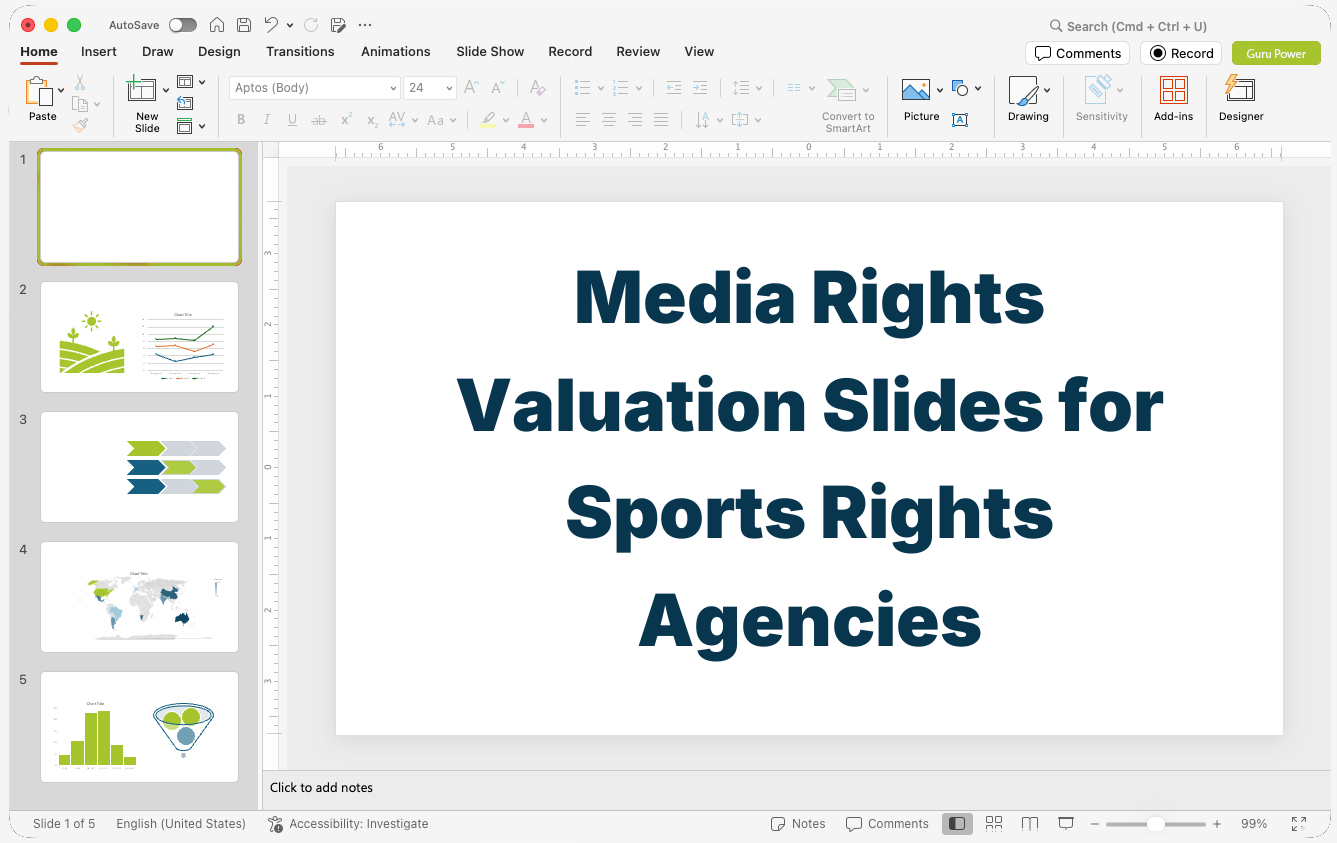Clear all text formatting
The image size is (1337, 843).
538,88
